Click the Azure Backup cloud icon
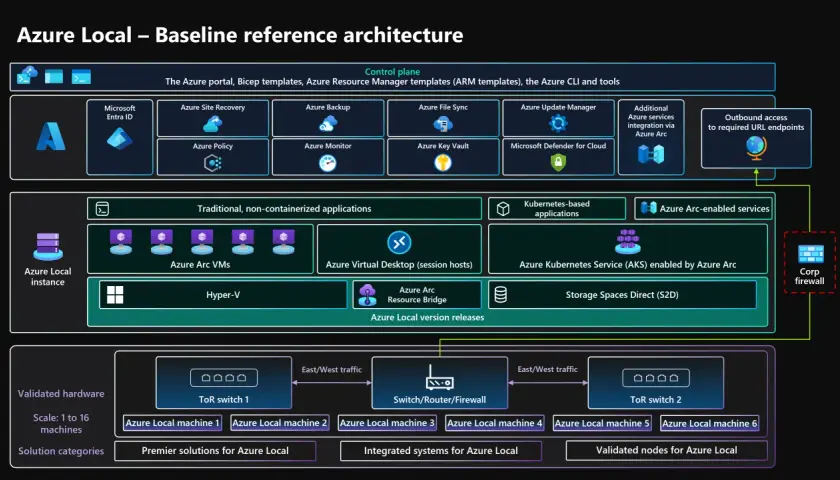840x480 pixels. coord(328,124)
